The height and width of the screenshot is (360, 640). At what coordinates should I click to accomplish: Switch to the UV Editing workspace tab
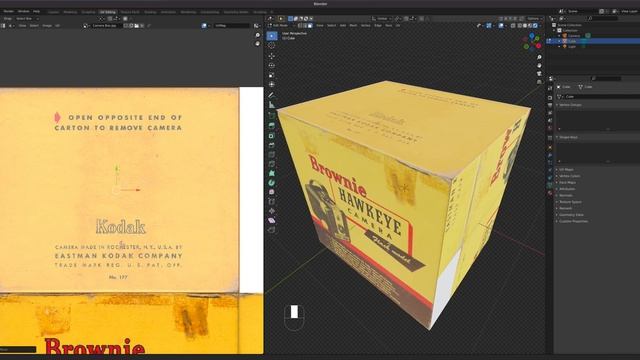[108, 12]
